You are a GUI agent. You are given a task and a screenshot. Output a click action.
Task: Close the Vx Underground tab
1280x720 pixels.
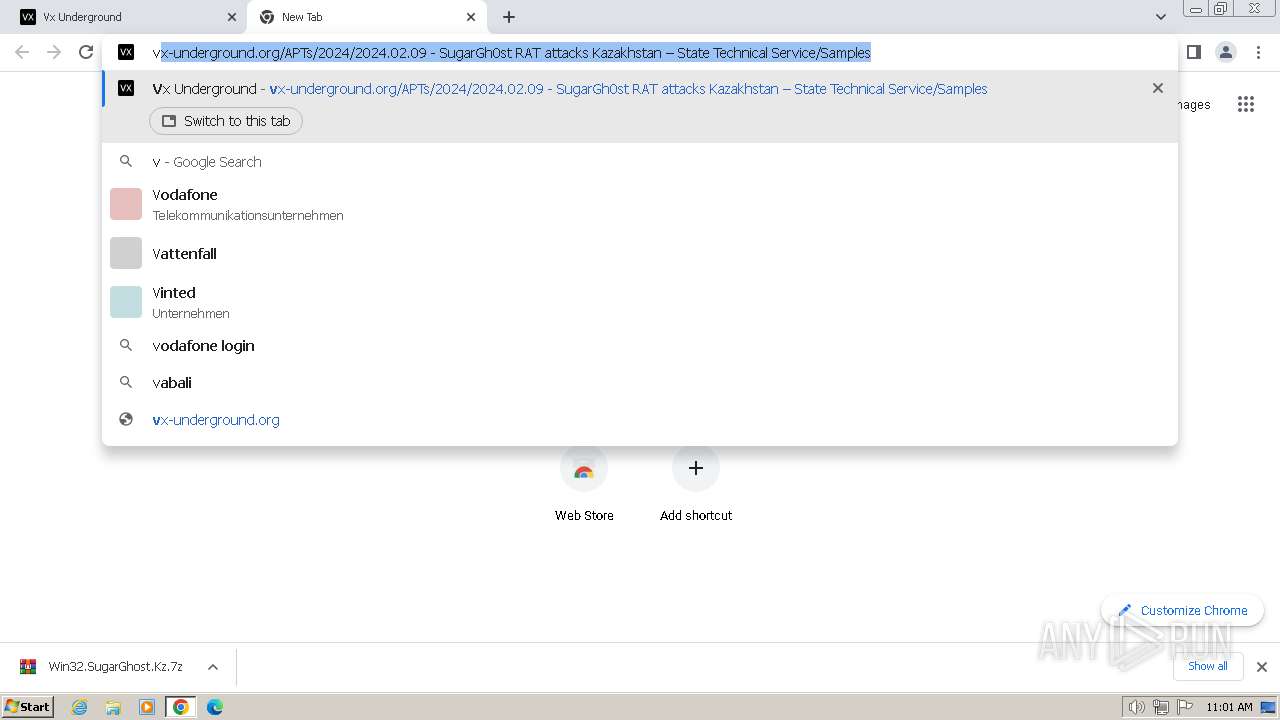pos(231,17)
